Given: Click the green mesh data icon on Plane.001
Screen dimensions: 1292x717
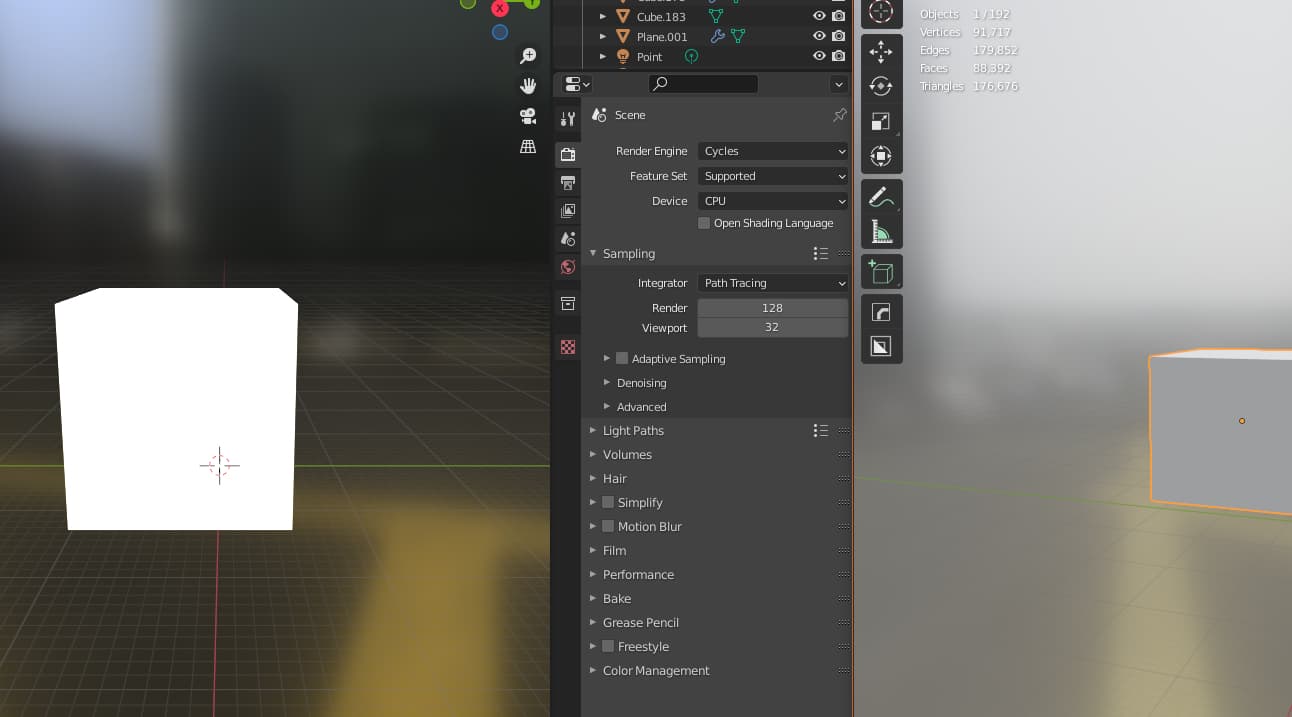Looking at the screenshot, I should click(x=738, y=36).
